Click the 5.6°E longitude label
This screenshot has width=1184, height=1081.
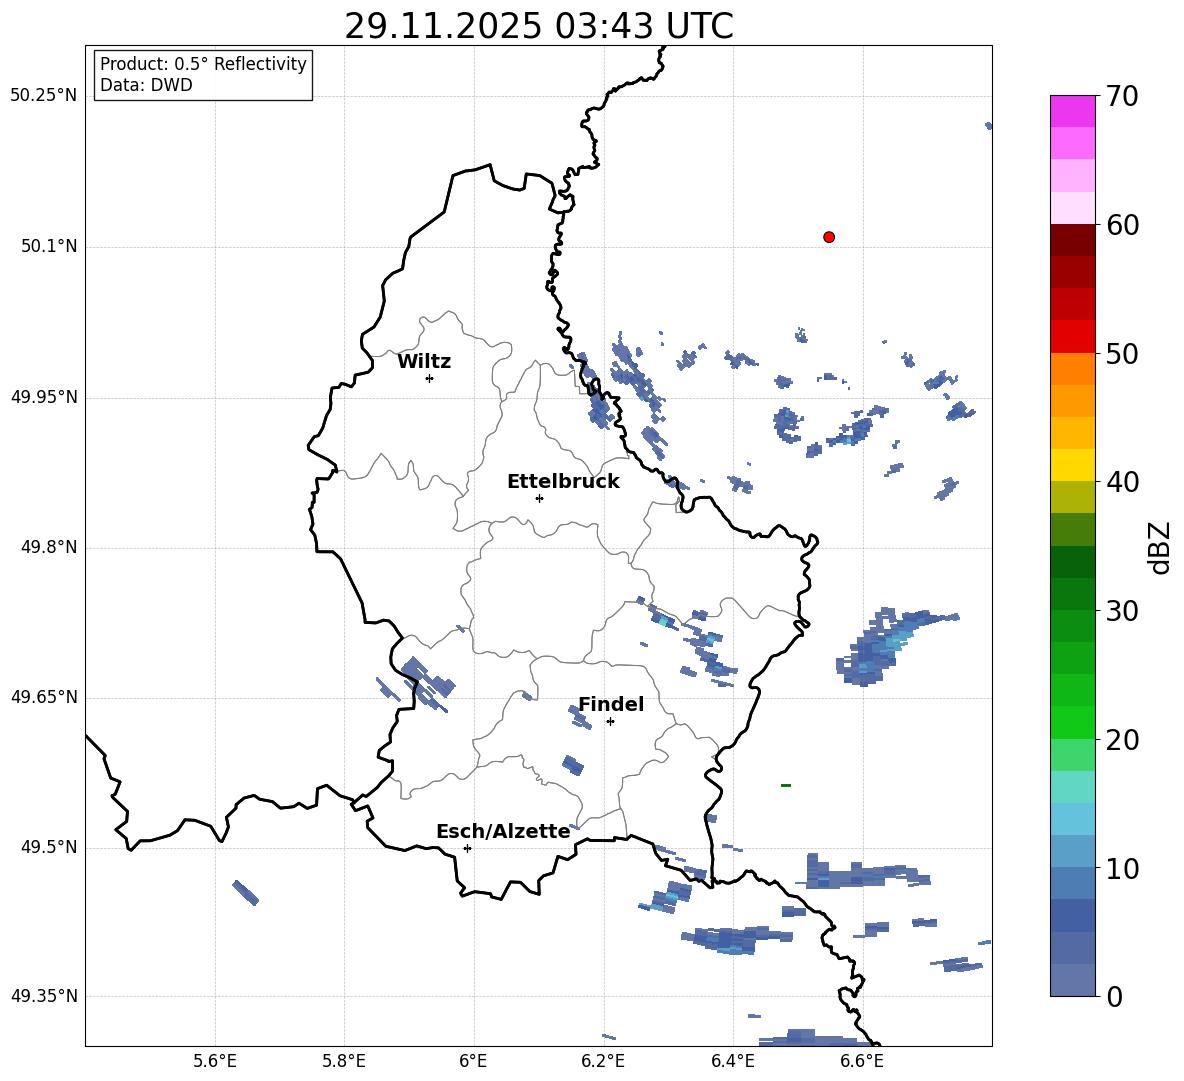point(214,1061)
